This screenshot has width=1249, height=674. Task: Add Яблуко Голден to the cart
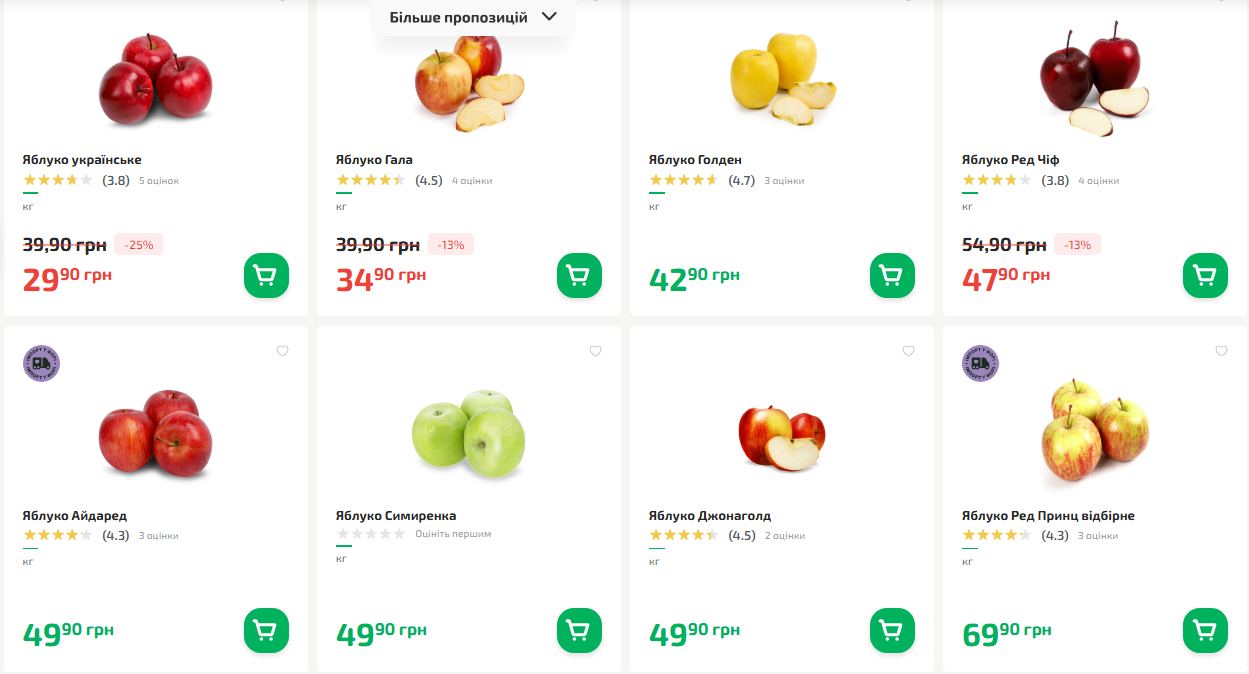coord(892,275)
